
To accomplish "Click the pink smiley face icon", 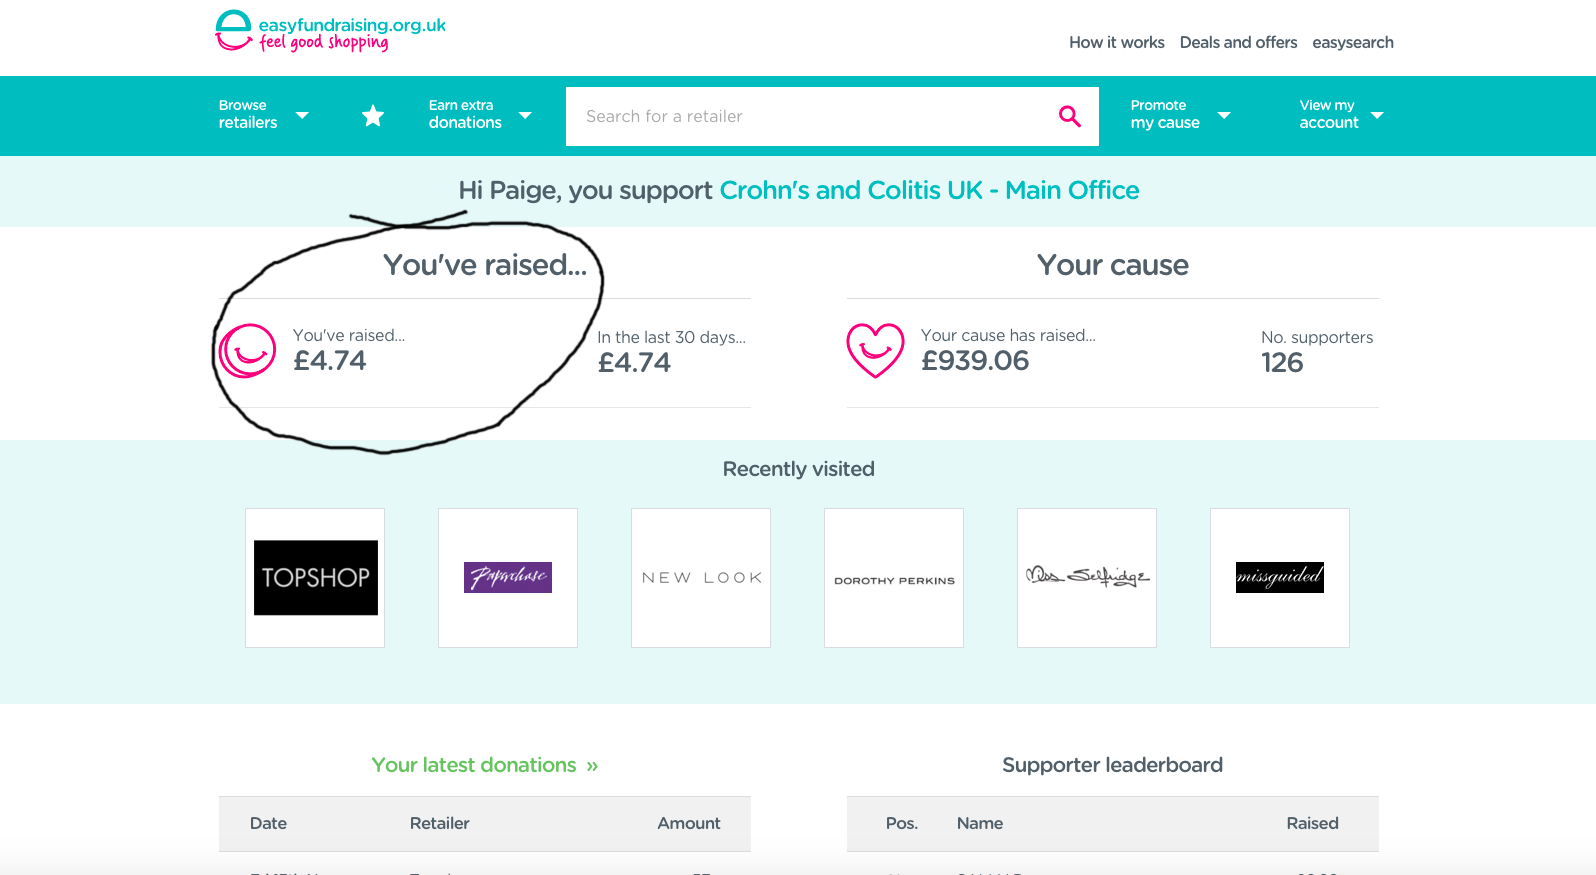I will coord(247,351).
